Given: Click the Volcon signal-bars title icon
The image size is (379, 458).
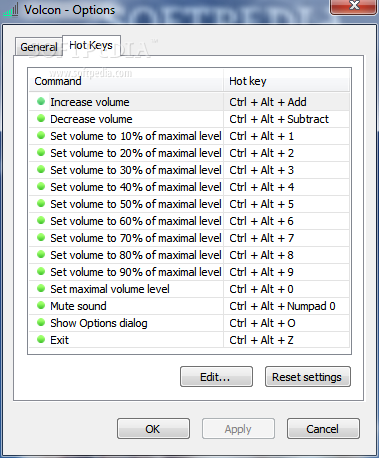Looking at the screenshot, I should coord(11,10).
